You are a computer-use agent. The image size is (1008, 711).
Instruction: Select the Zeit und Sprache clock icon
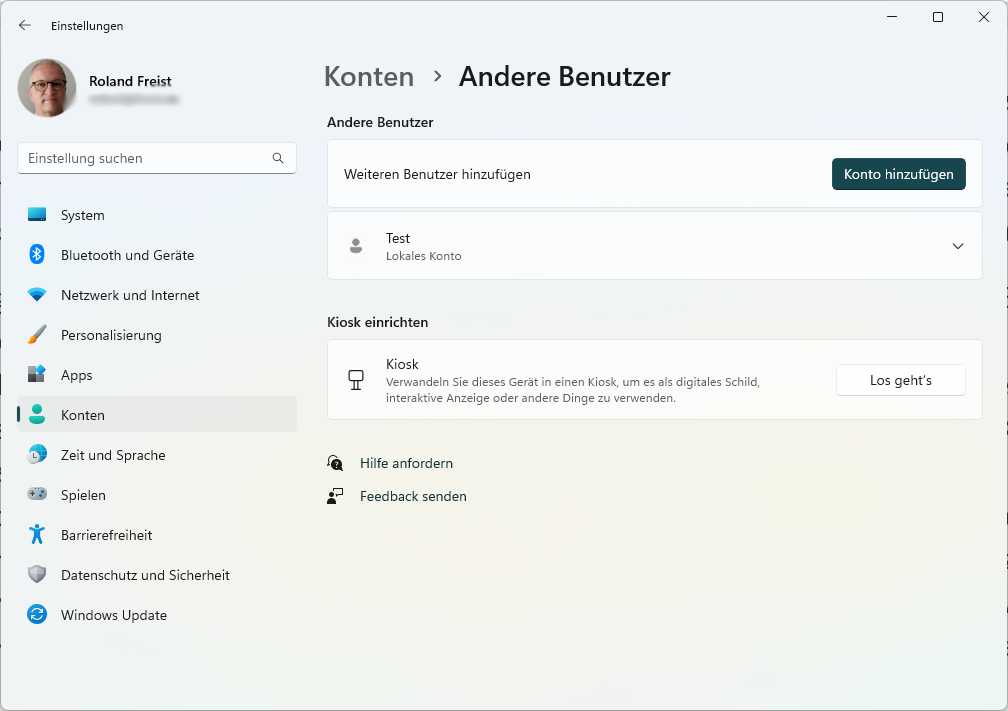(36, 455)
